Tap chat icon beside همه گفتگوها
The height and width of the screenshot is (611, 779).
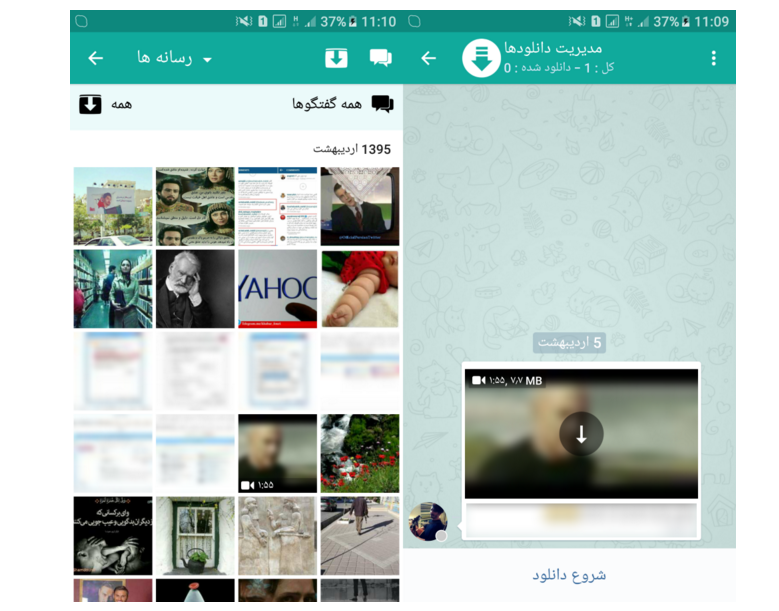[382, 104]
